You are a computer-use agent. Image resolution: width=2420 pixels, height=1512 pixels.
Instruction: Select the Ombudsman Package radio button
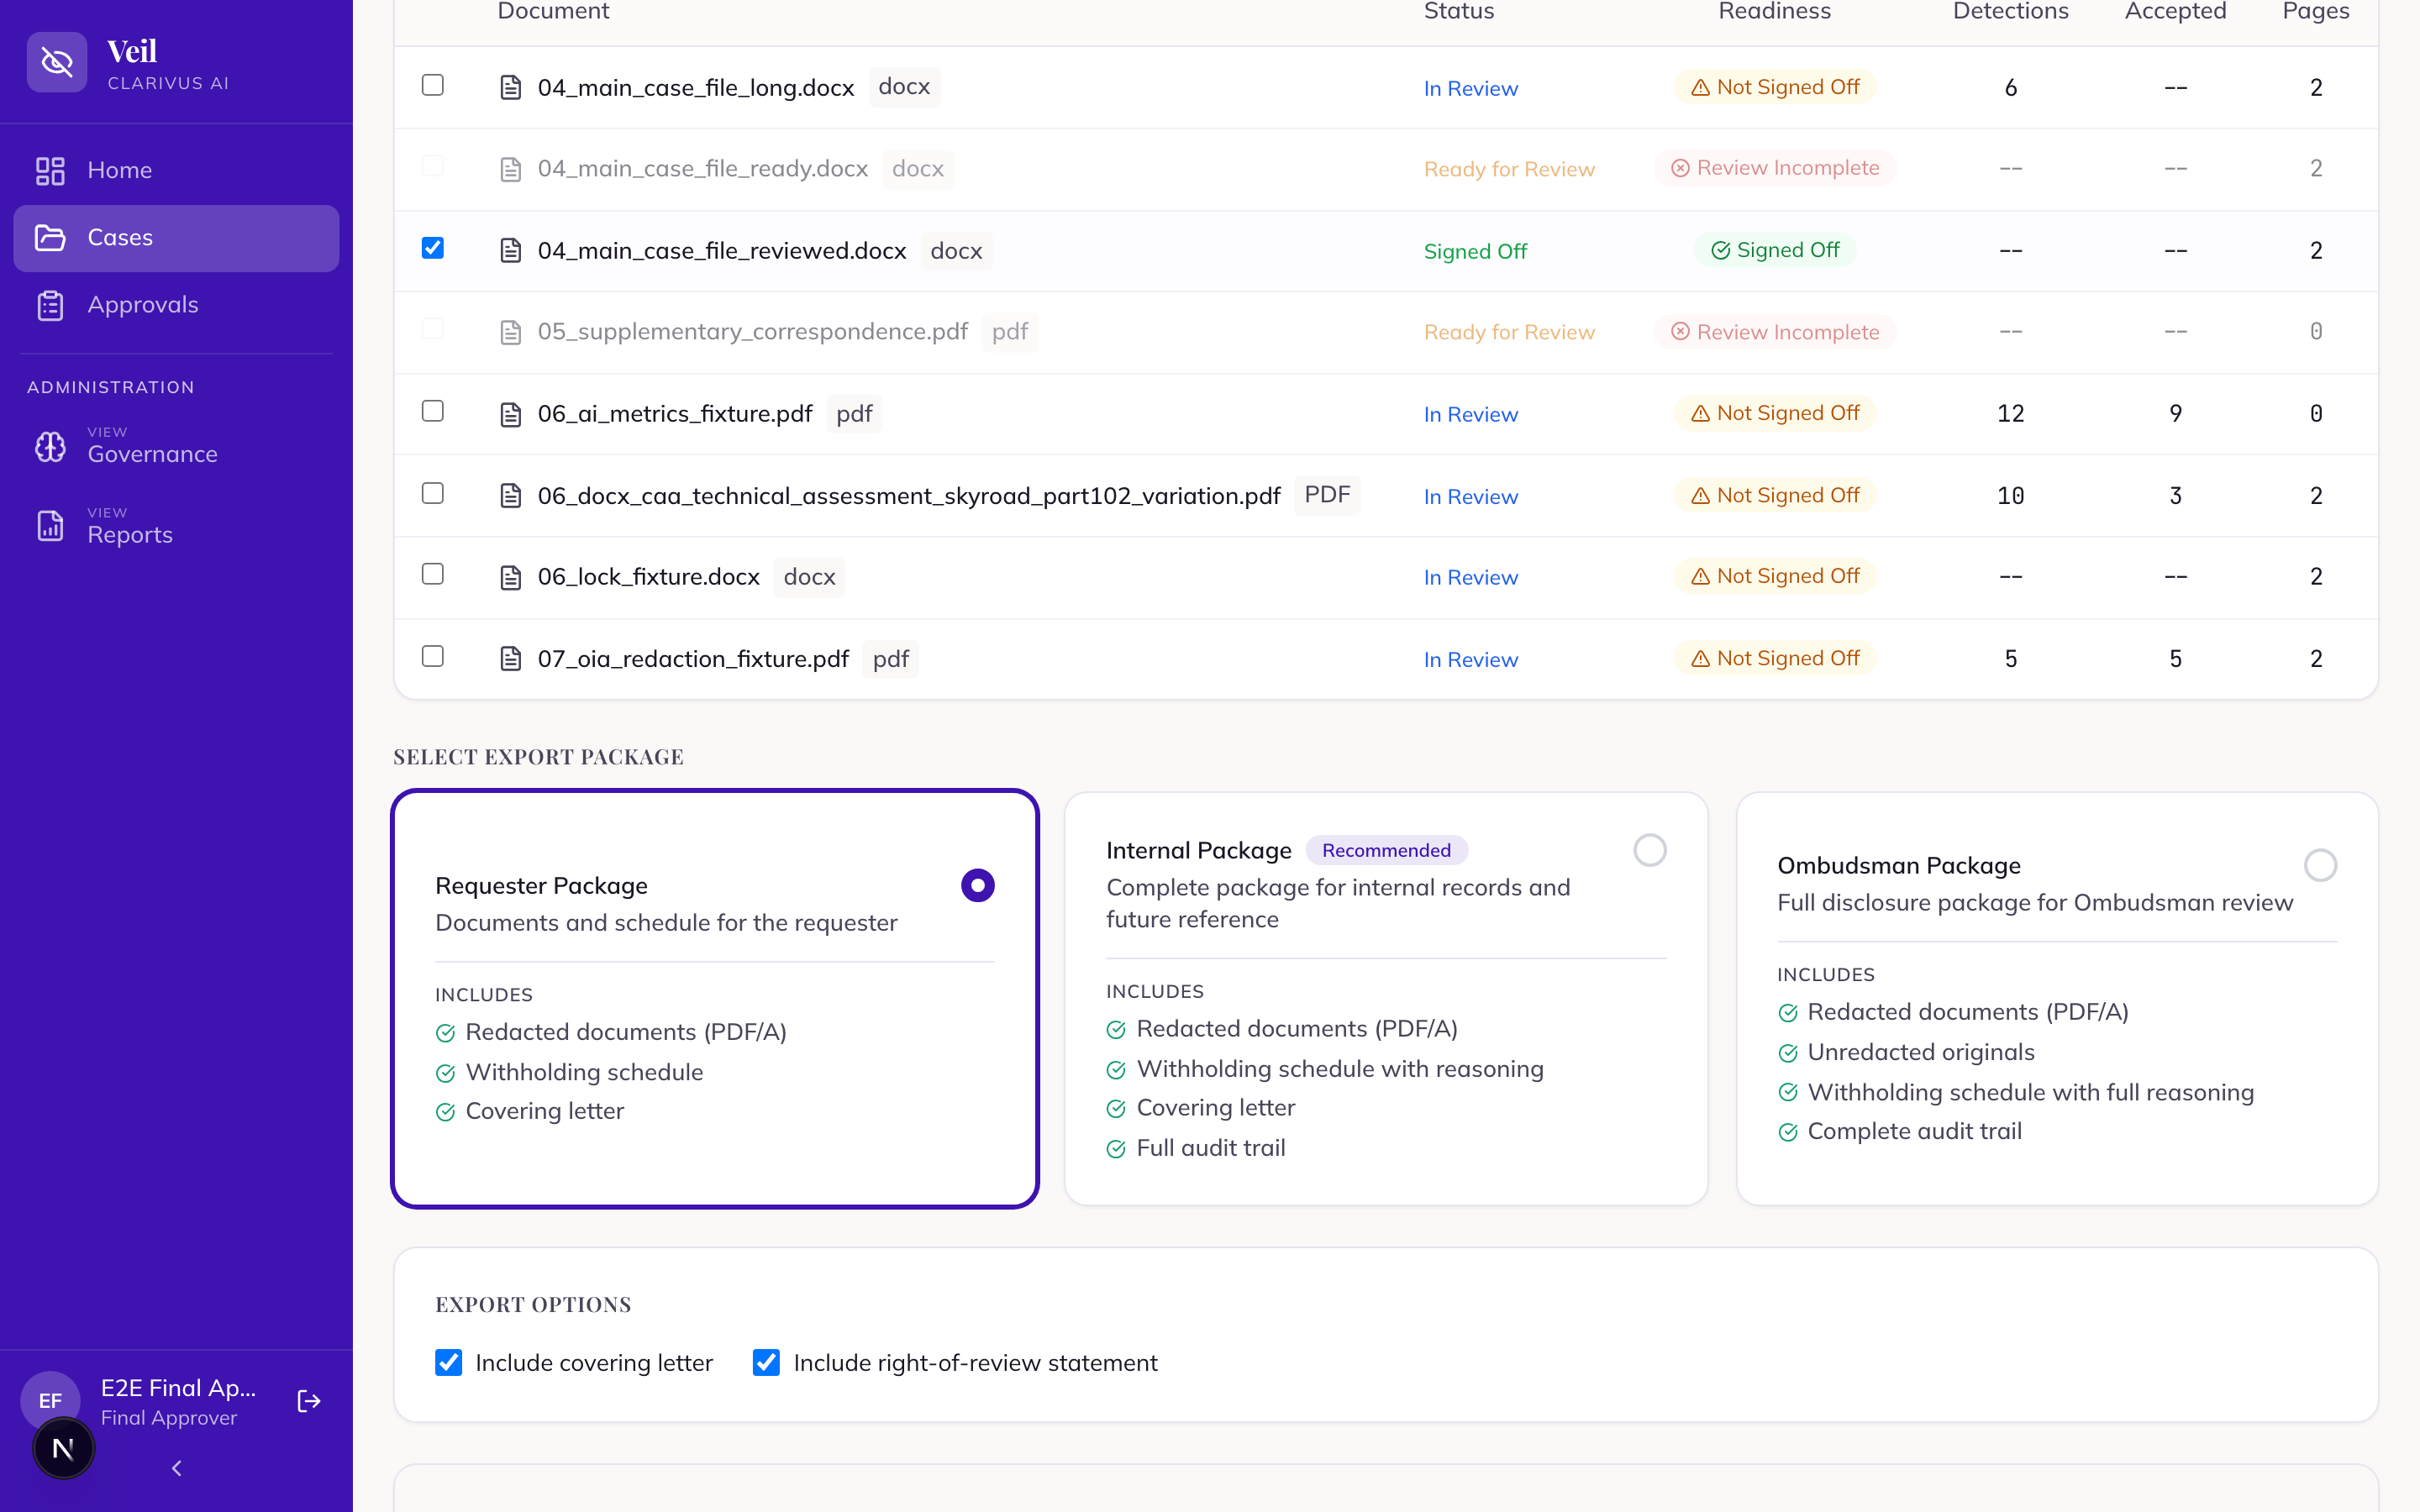[2321, 865]
